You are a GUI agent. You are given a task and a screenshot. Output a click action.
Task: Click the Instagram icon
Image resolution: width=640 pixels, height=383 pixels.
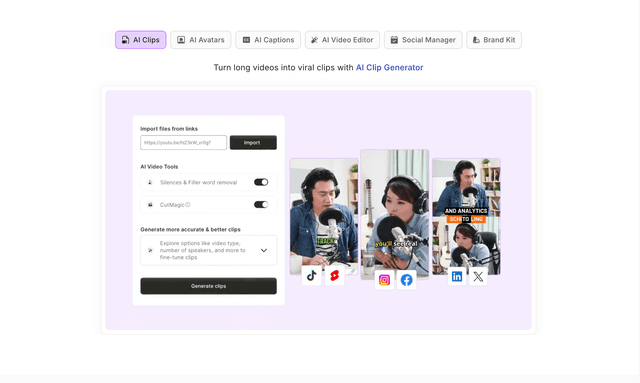click(384, 280)
